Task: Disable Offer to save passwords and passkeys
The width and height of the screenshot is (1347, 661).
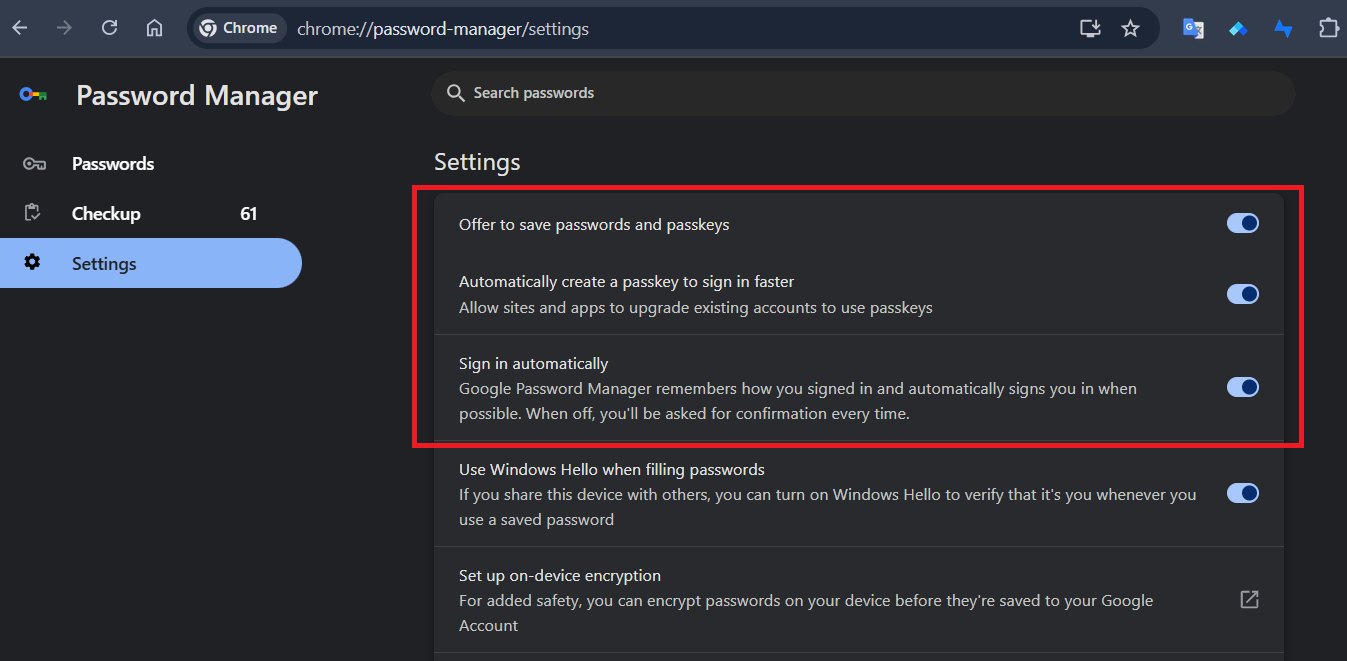Action: (1242, 223)
